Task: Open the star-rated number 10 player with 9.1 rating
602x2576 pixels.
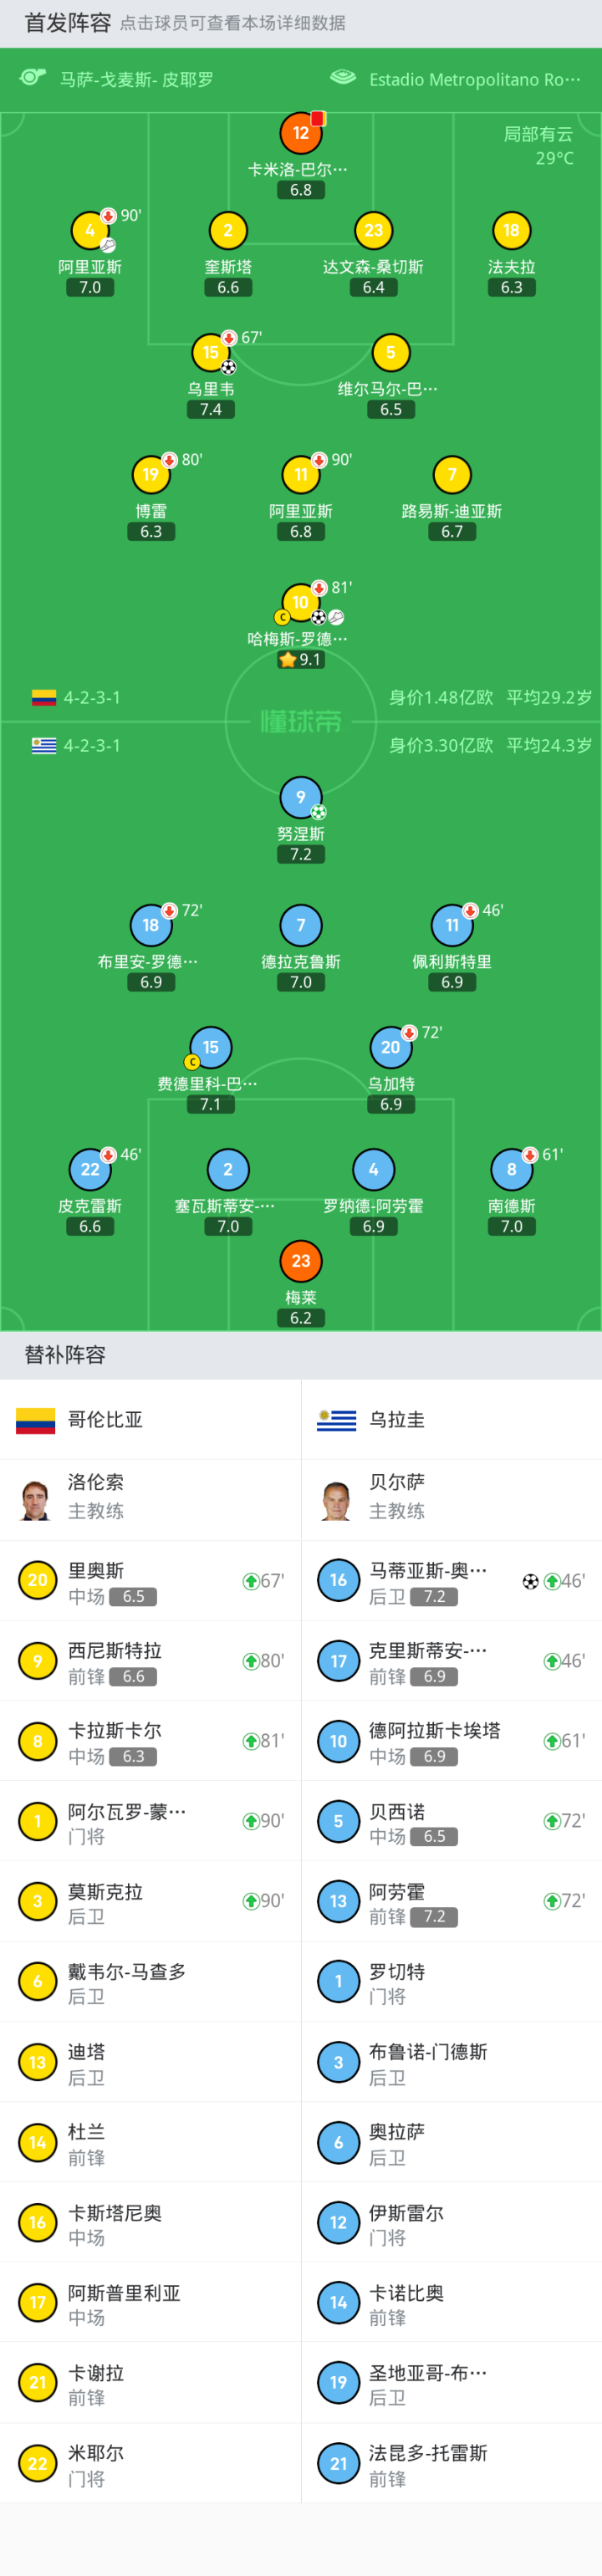Action: point(300,603)
